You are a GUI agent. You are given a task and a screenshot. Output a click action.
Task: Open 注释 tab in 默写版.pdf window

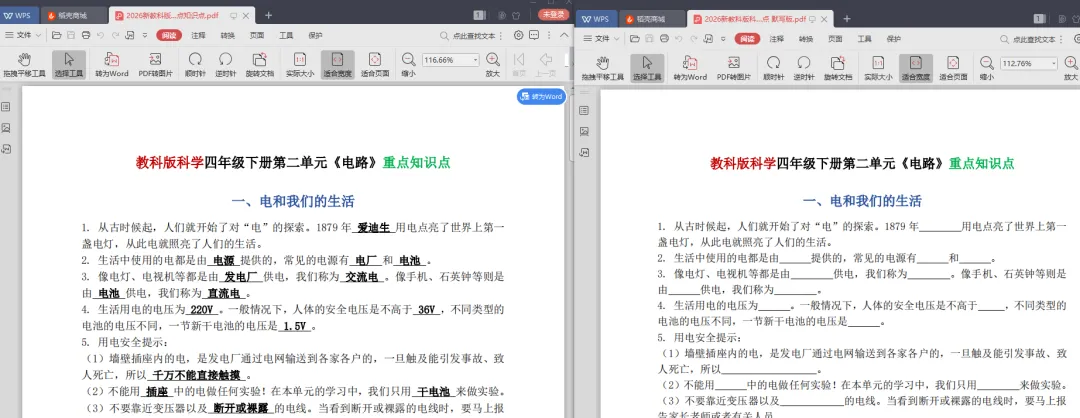coord(777,39)
